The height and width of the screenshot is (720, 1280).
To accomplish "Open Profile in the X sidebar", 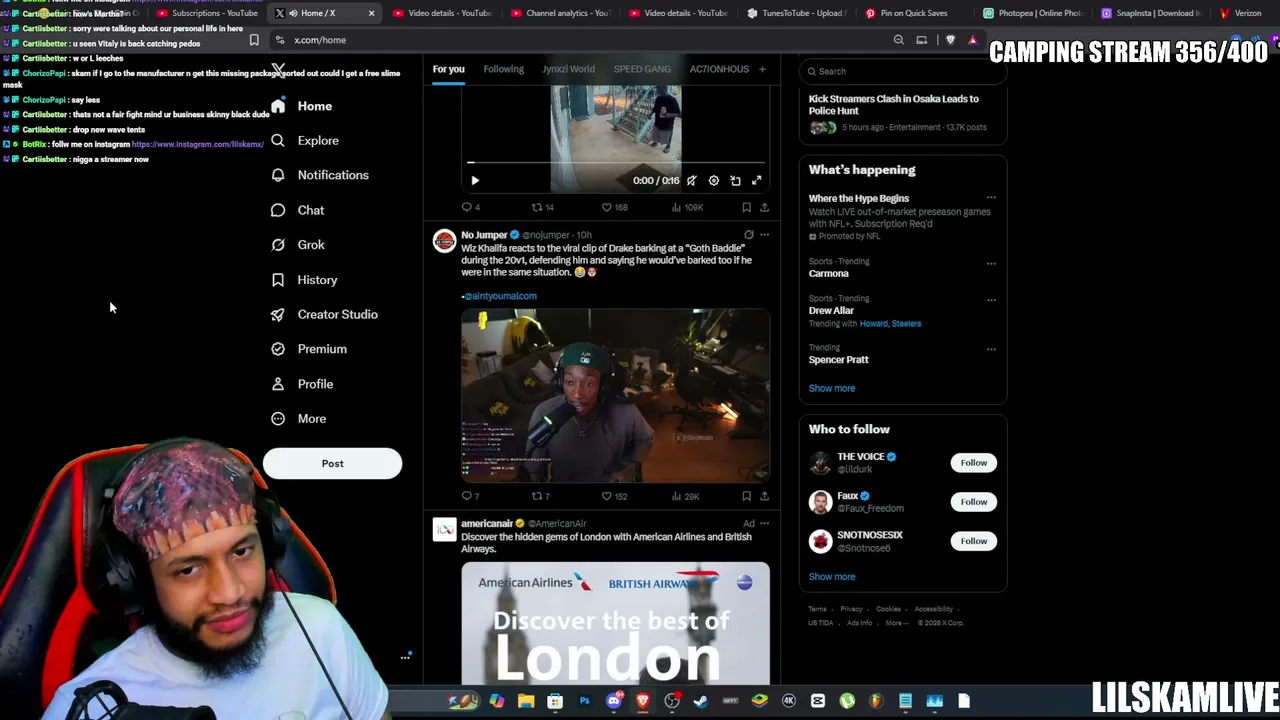I will coord(302,384).
